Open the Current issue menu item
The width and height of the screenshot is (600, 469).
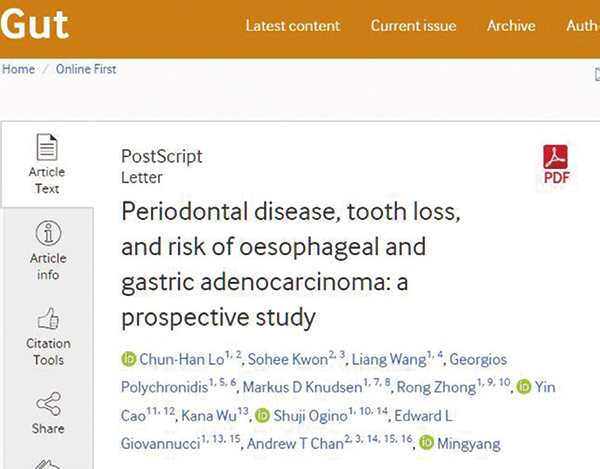point(414,26)
